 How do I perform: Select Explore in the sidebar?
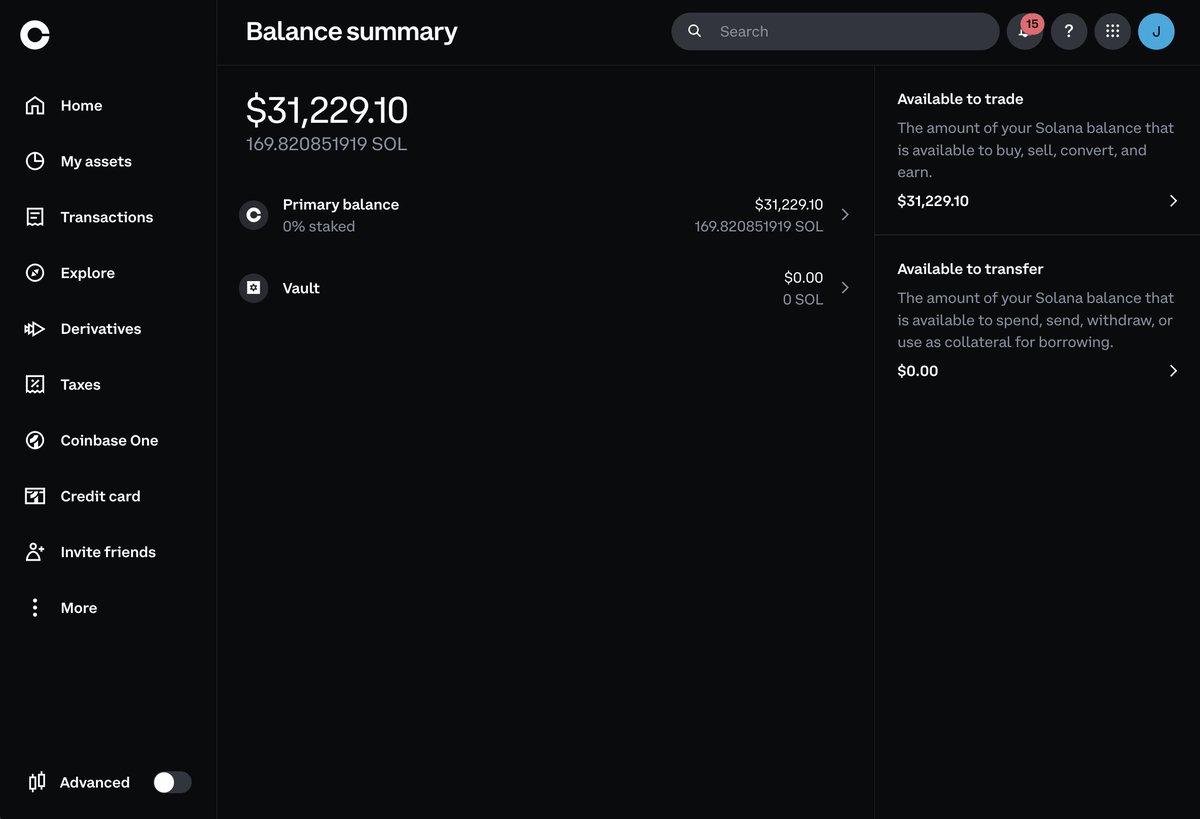pos(88,273)
